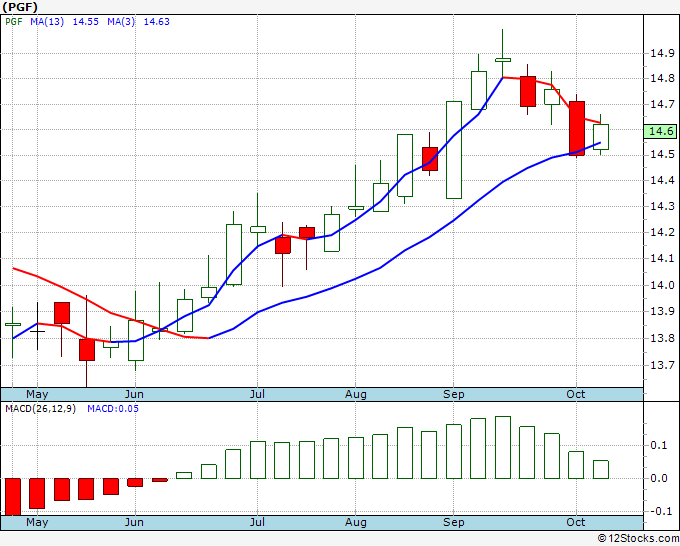This screenshot has height=546, width=680.
Task: Click the (PGF) chart title
Action: click(20, 7)
